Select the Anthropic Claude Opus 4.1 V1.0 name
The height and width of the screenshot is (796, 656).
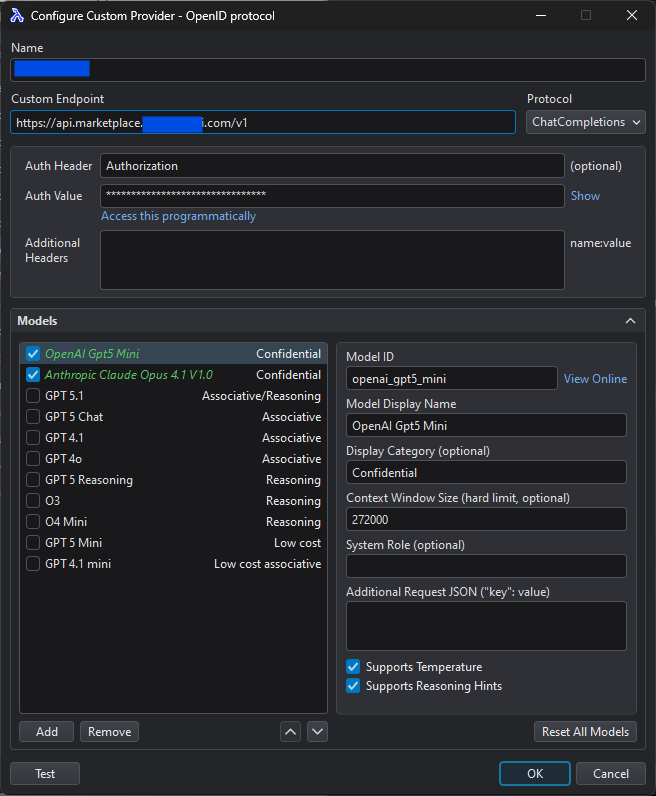(x=129, y=375)
